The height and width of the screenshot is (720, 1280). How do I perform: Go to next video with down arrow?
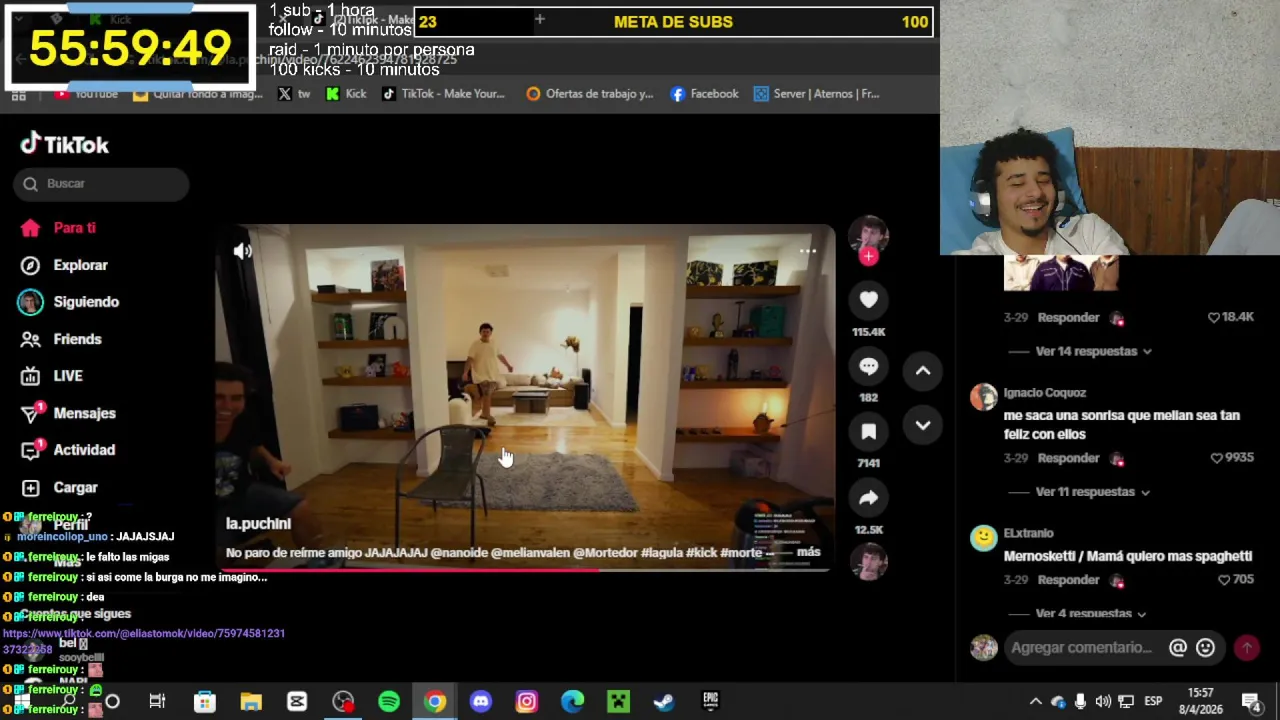(923, 426)
